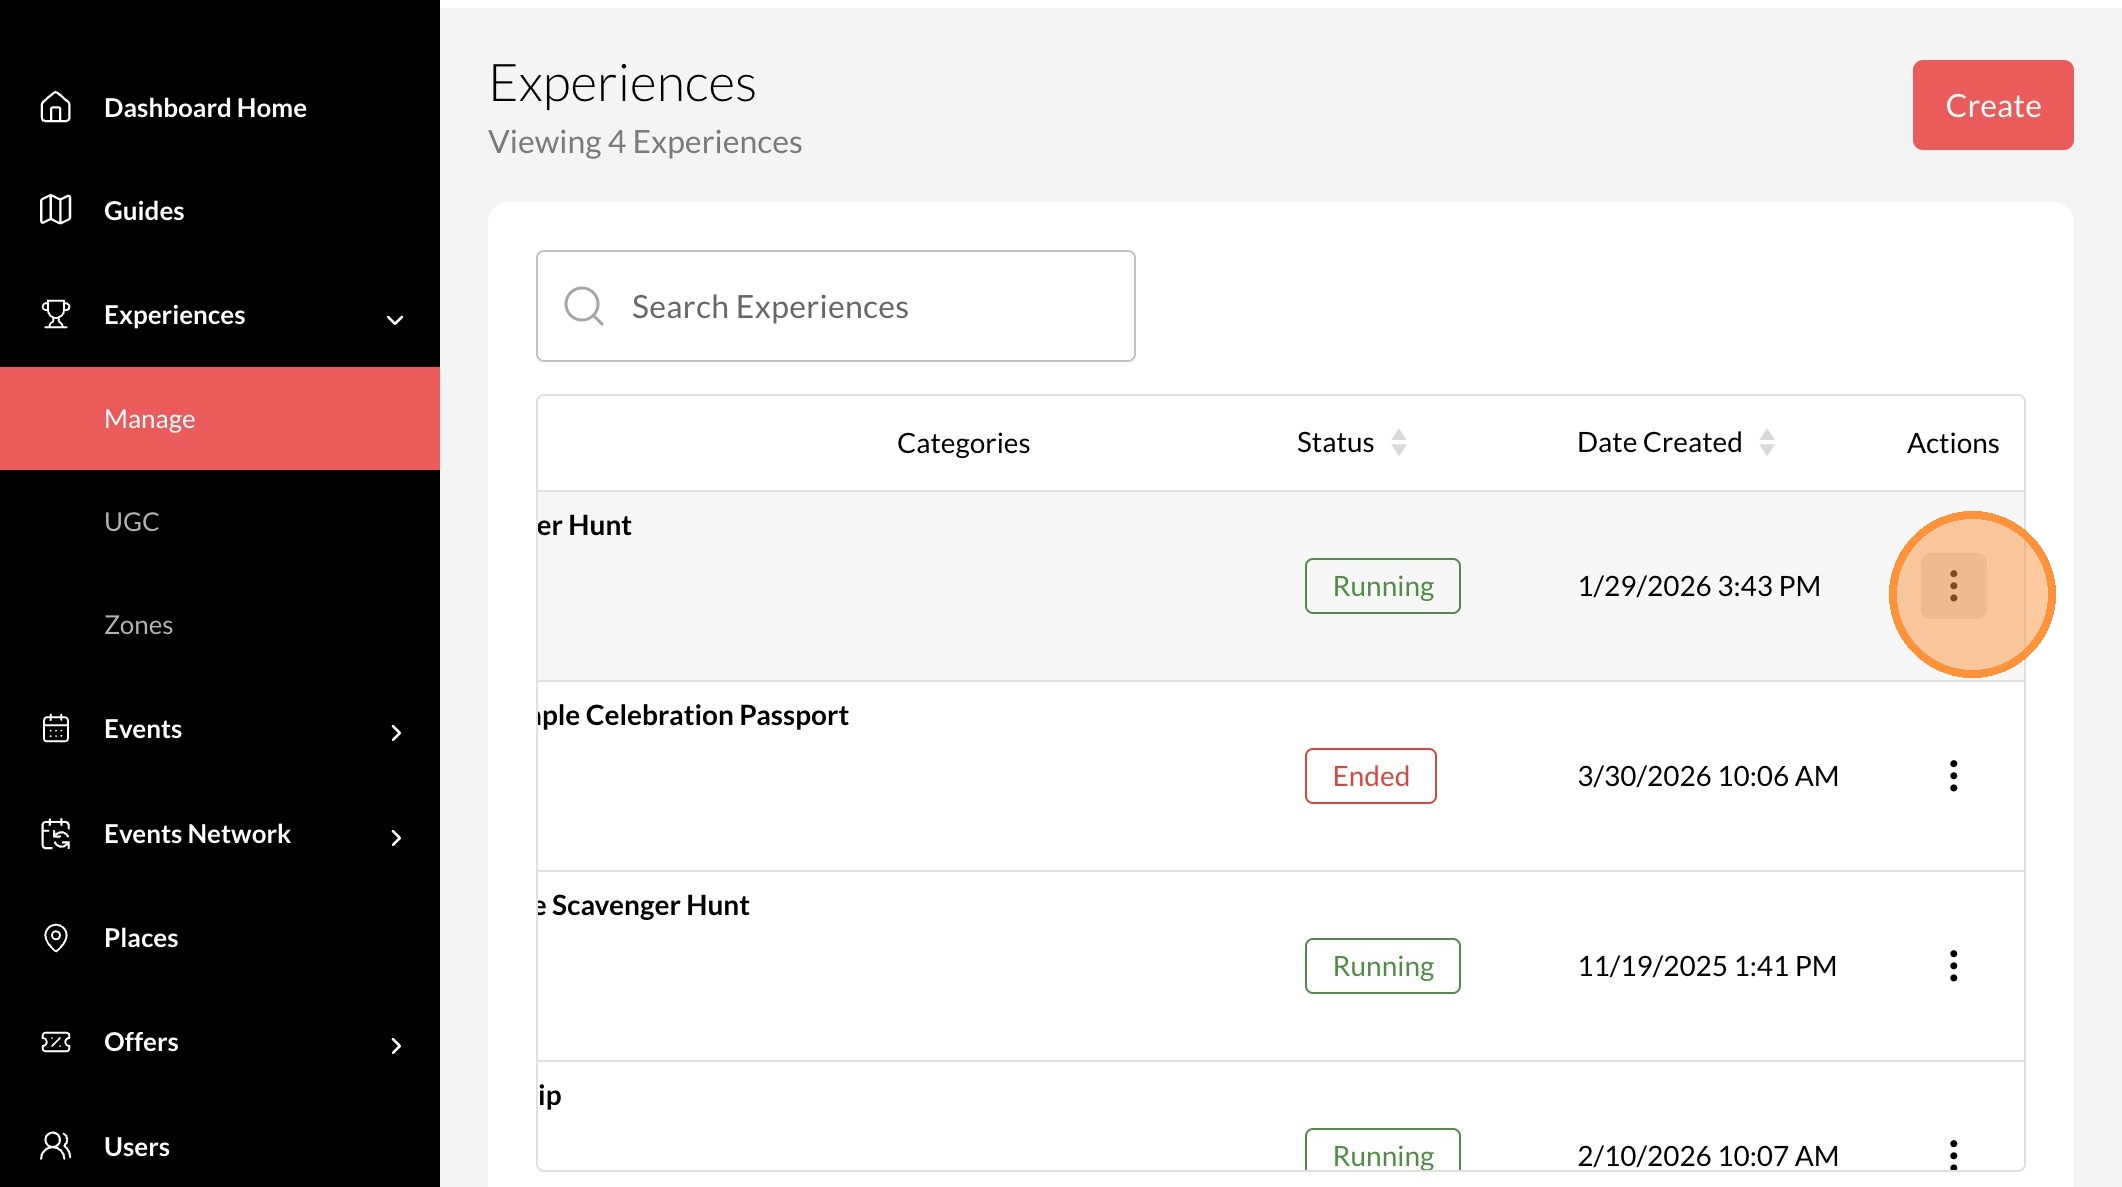Click the Dashboard Home house icon
Image resolution: width=2122 pixels, height=1187 pixels.
56,107
